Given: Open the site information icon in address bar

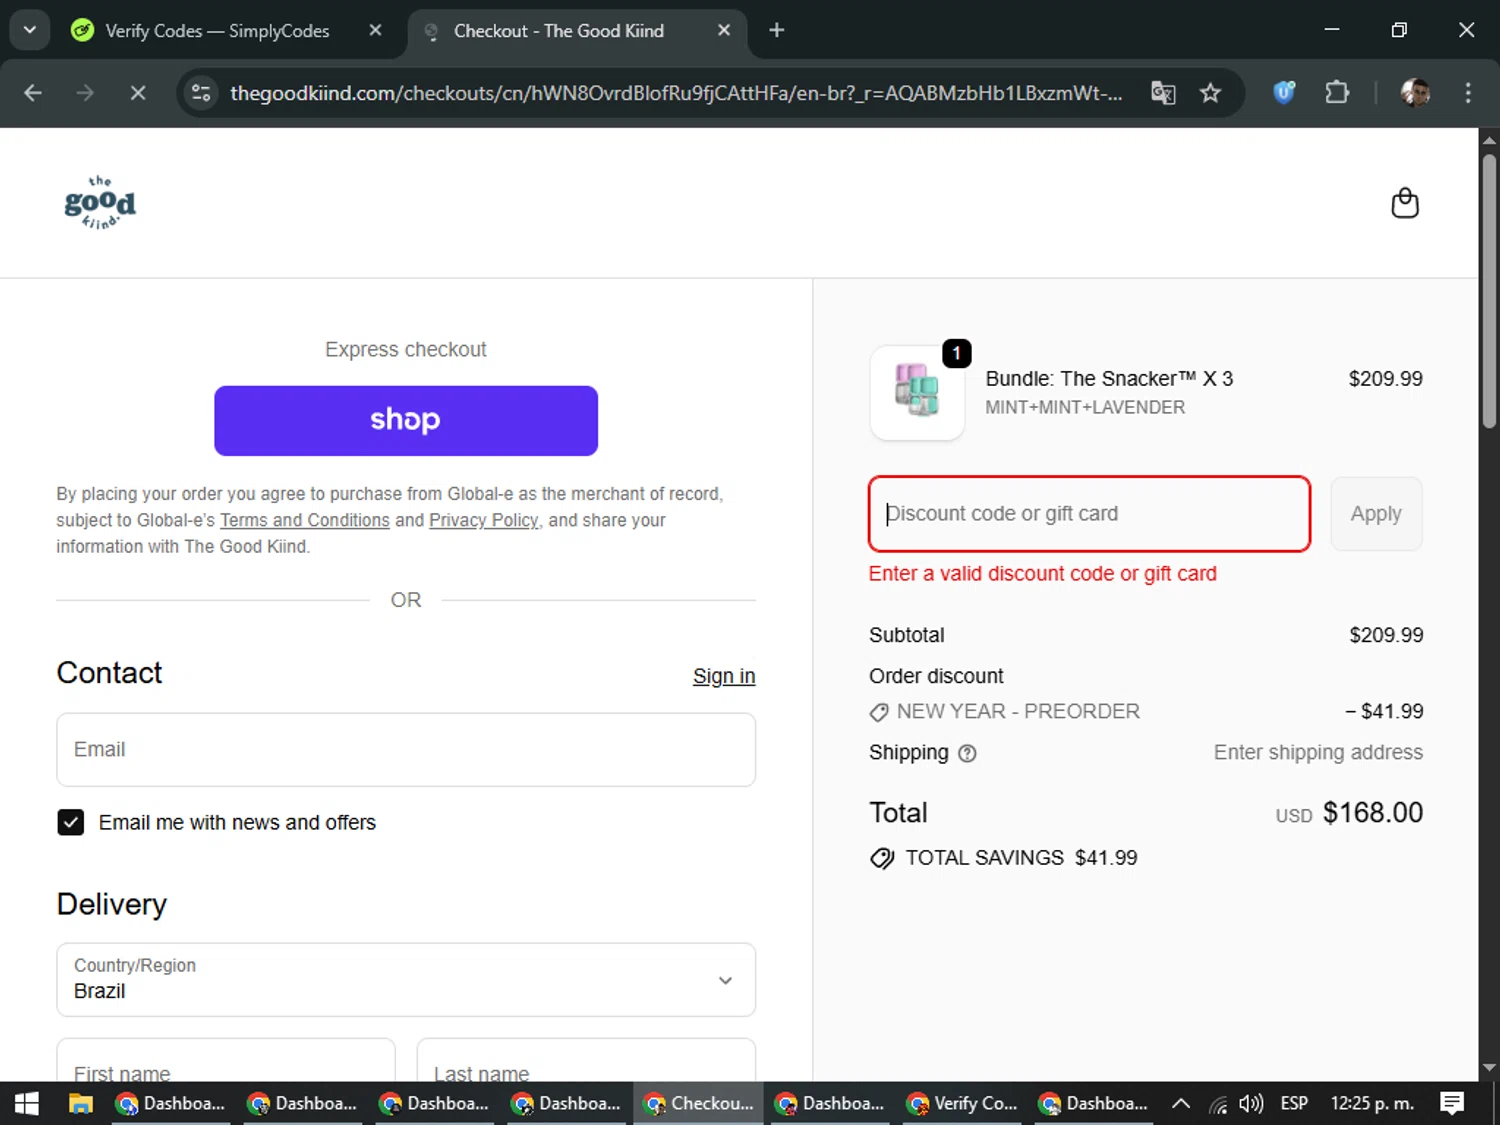Looking at the screenshot, I should [x=201, y=93].
